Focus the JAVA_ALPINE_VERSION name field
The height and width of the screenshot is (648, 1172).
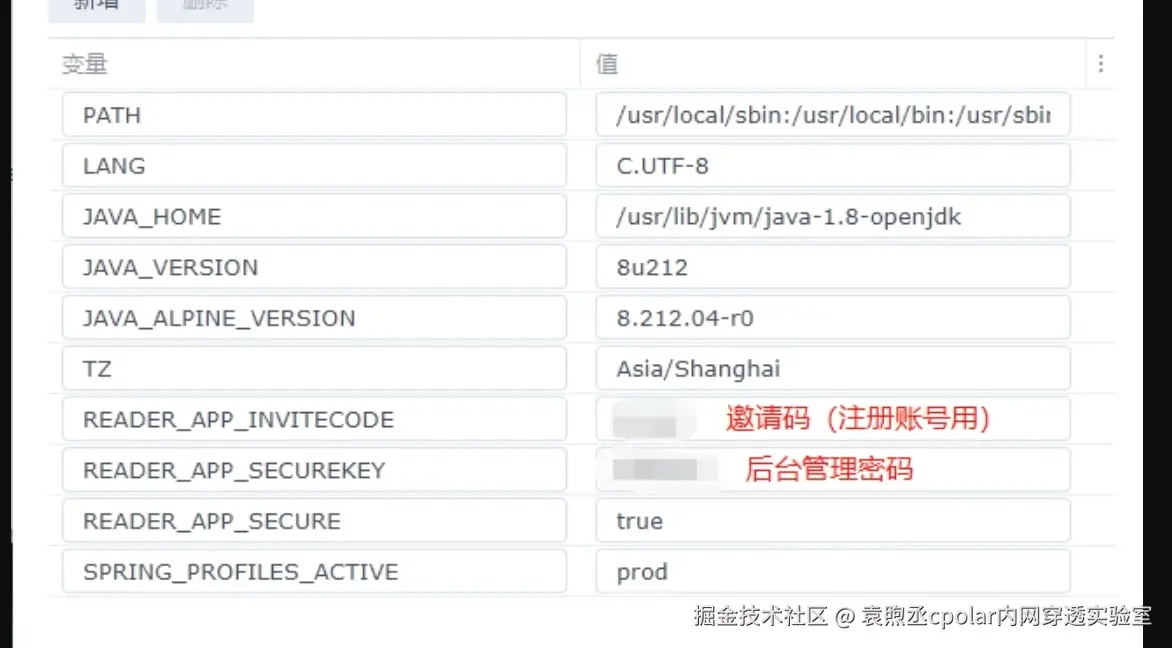[x=314, y=319]
